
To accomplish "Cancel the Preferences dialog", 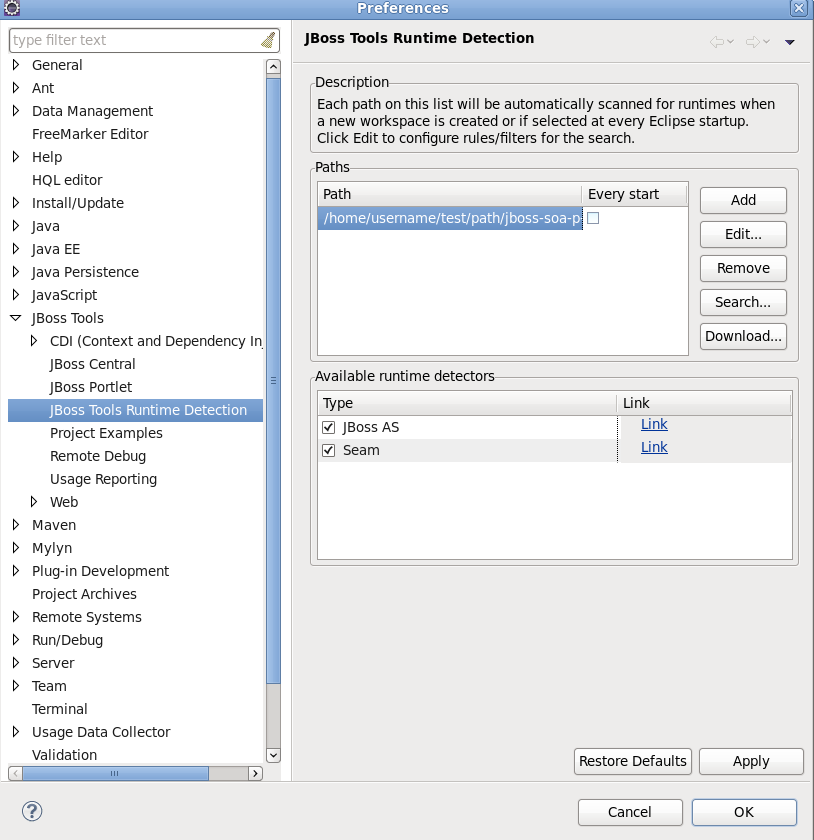I will pos(630,812).
